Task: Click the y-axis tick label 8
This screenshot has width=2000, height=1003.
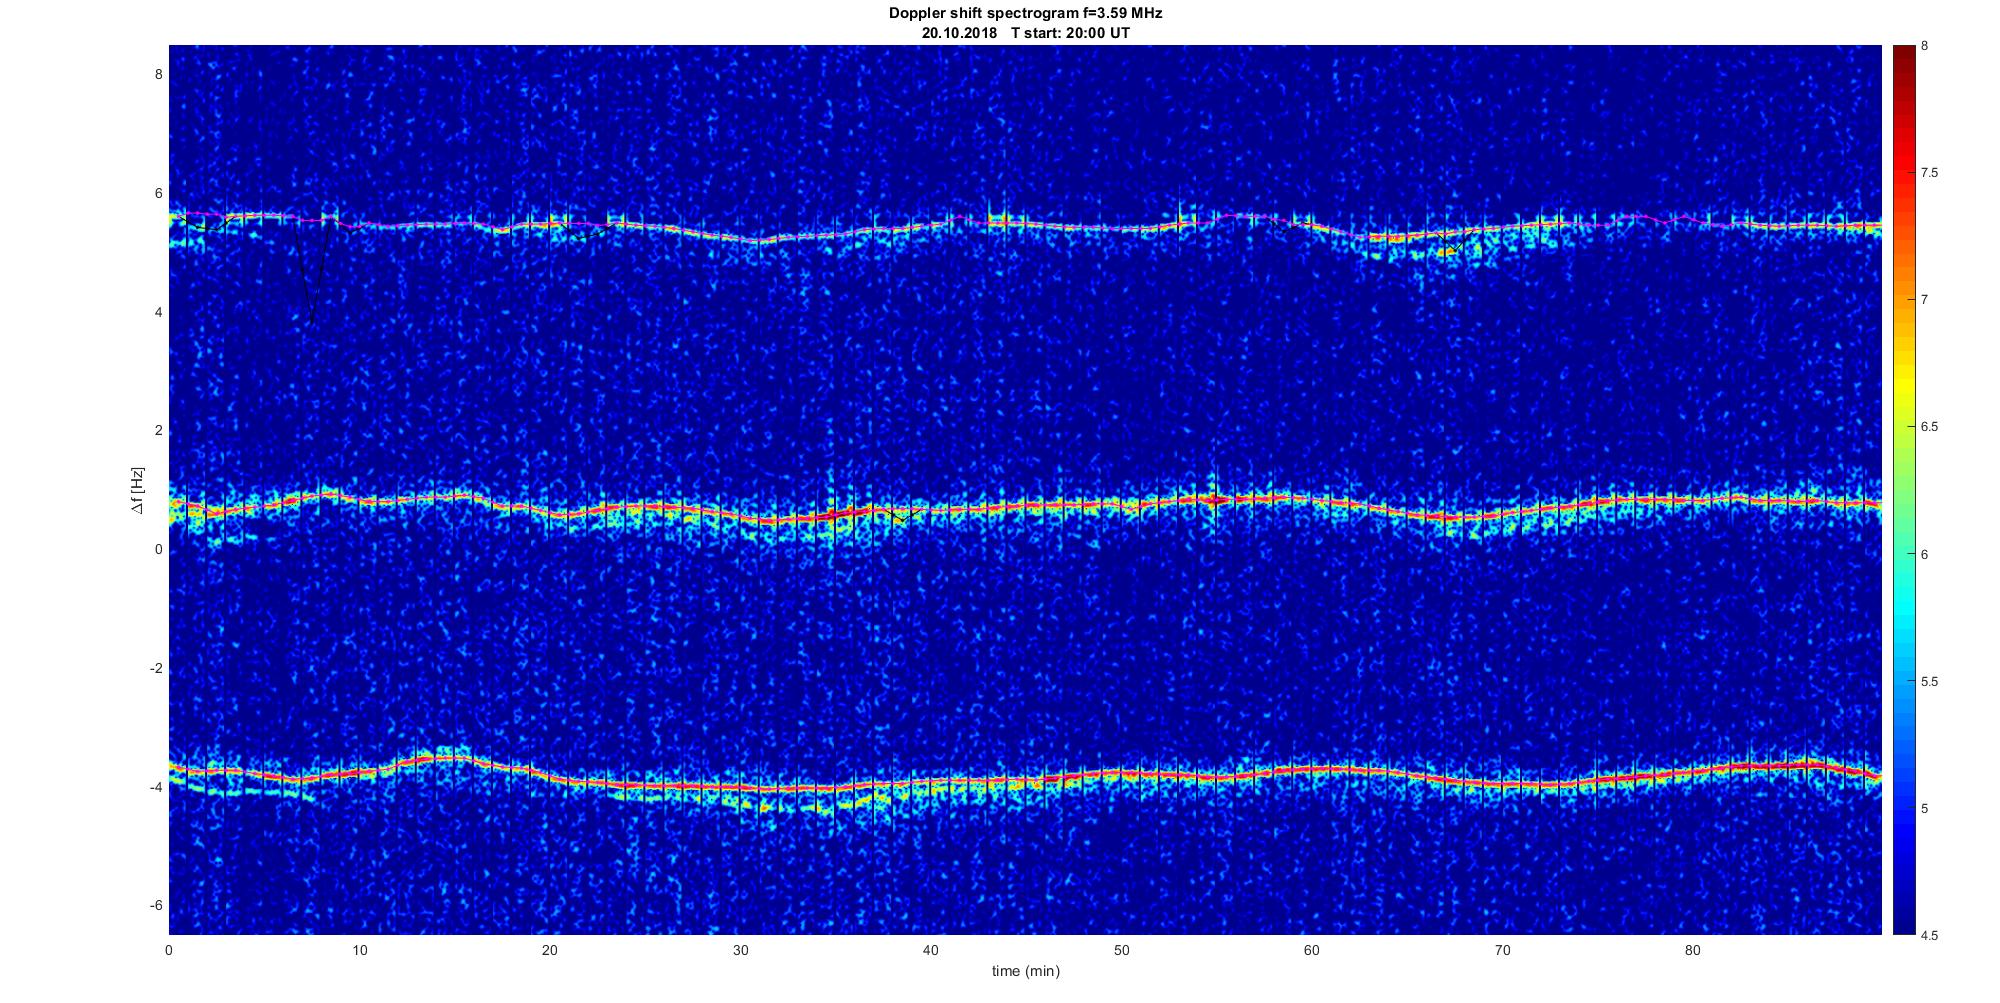Action: click(x=158, y=74)
